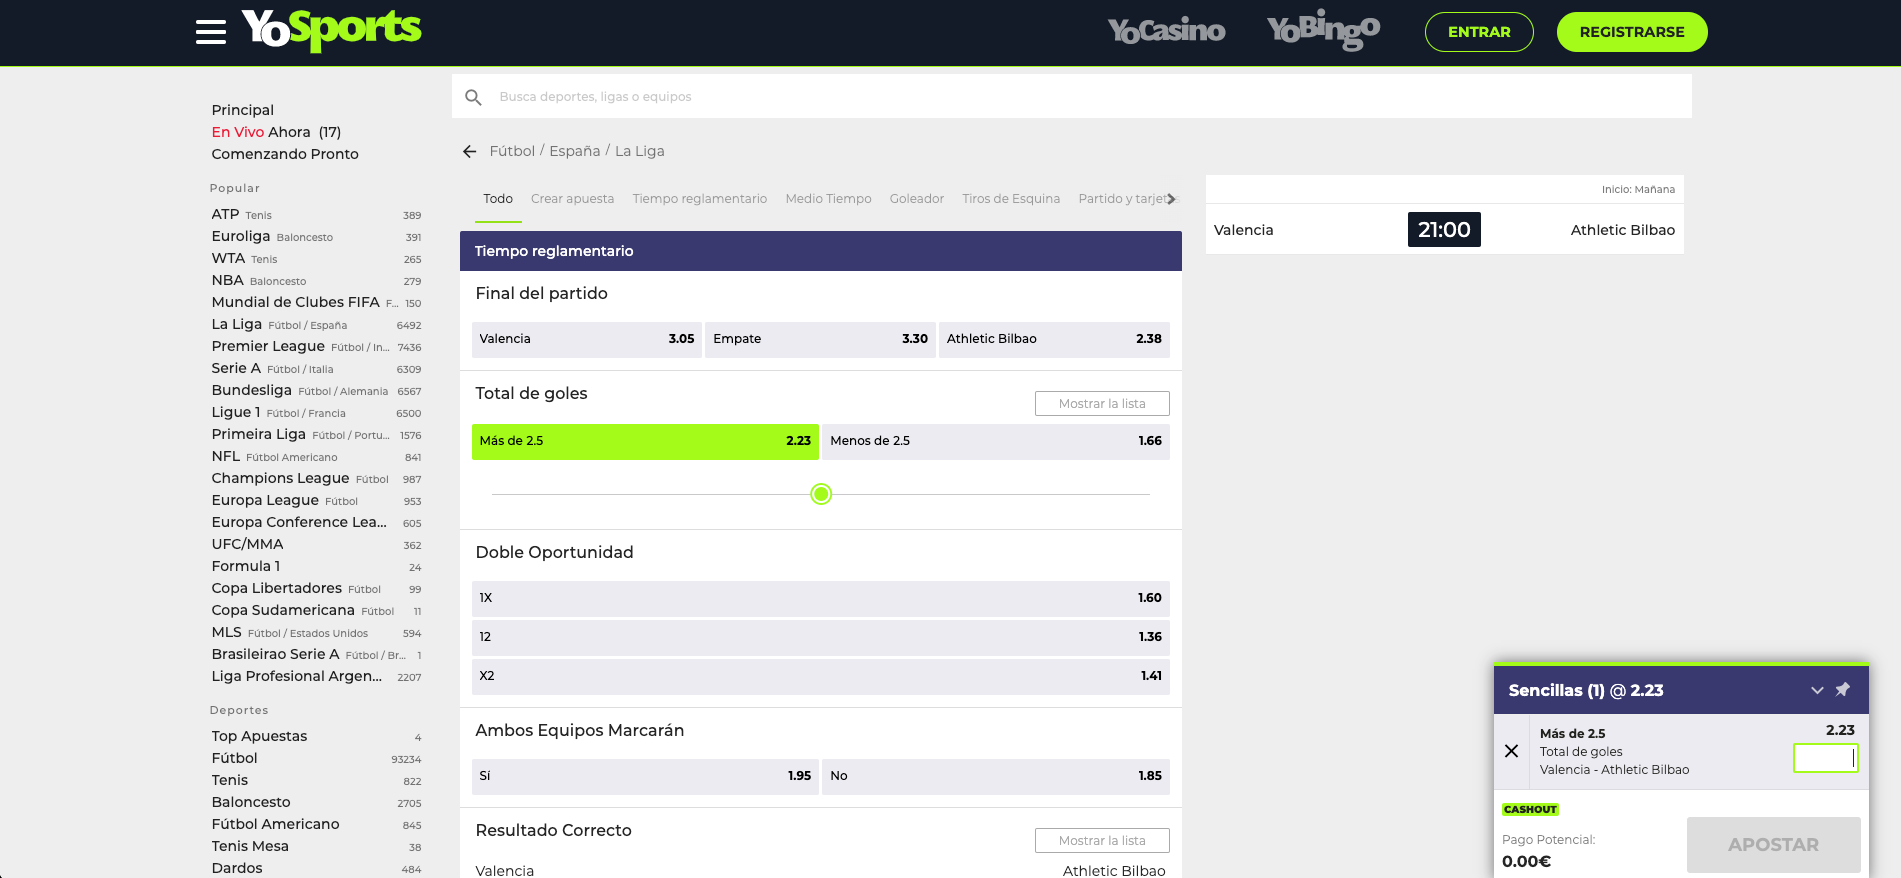Click La Liga breadcrumb link
1901x878 pixels.
(640, 151)
